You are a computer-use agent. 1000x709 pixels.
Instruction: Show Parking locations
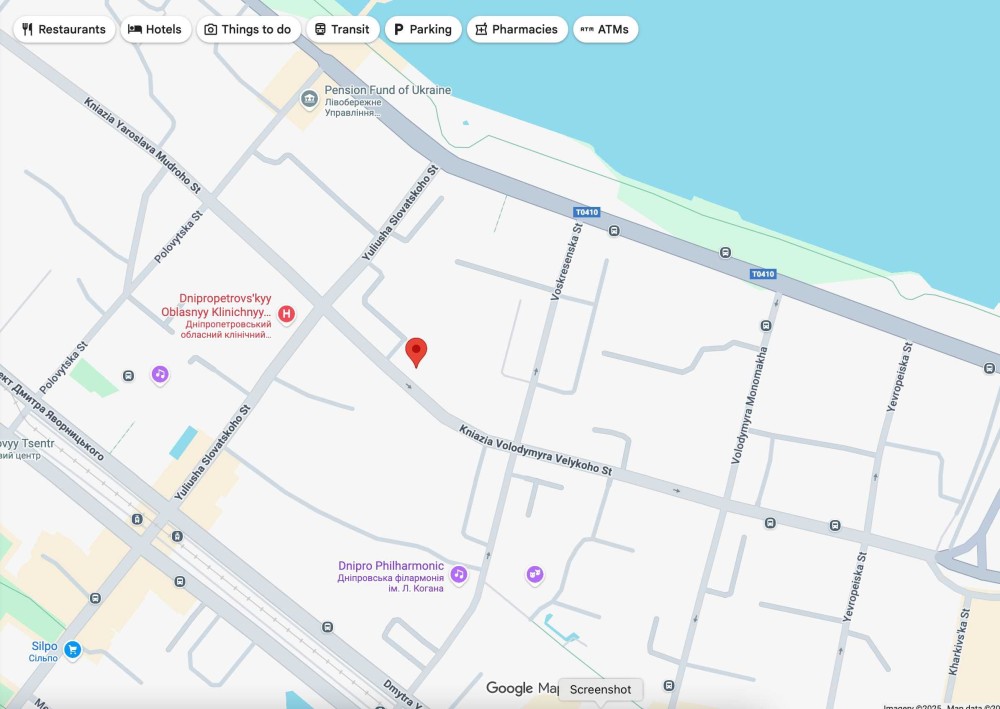(x=423, y=29)
